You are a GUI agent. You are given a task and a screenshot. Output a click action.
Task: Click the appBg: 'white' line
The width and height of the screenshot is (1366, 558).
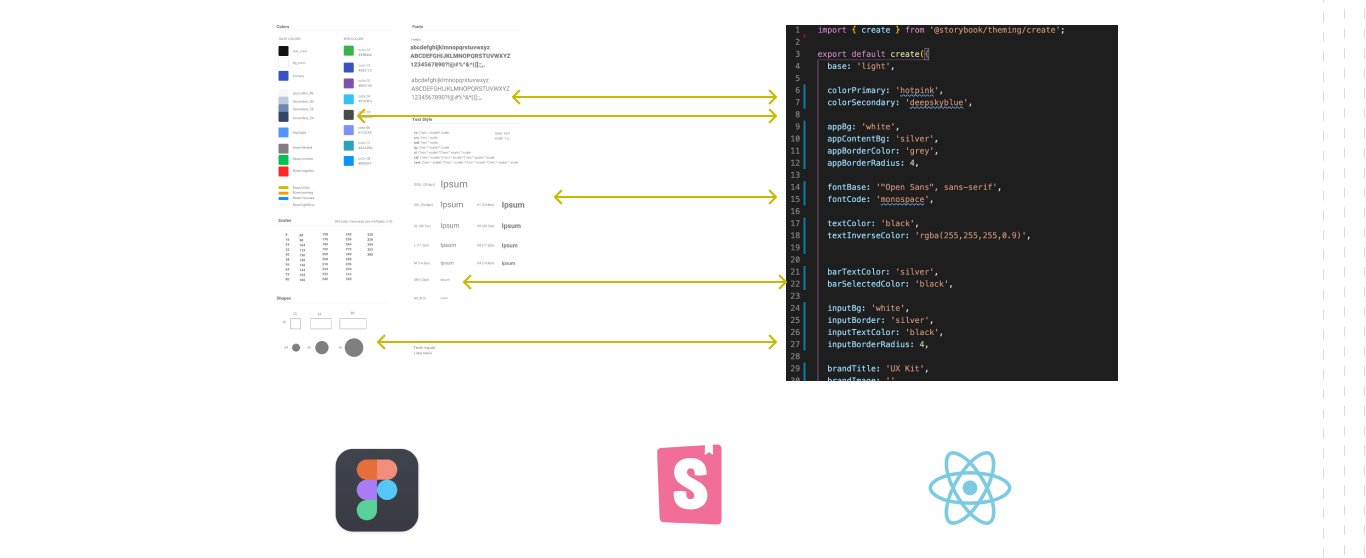(x=863, y=127)
